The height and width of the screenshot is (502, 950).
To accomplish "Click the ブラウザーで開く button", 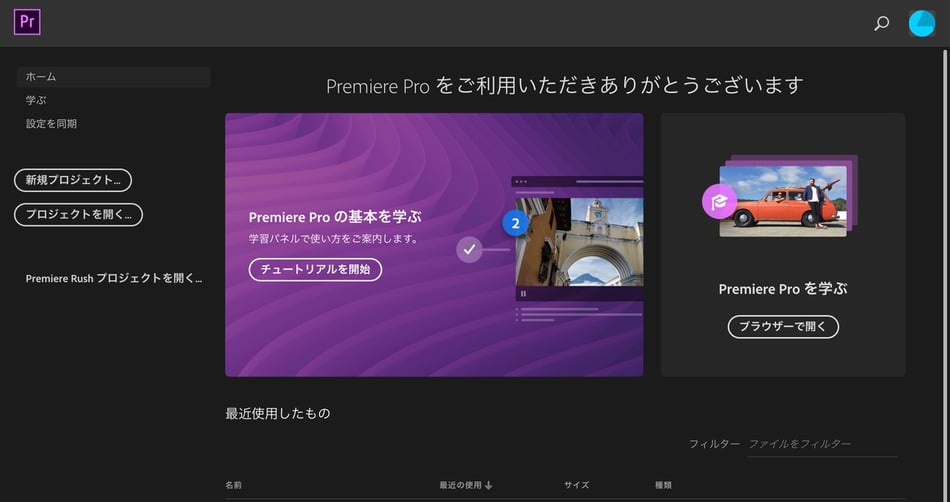I will coord(783,326).
